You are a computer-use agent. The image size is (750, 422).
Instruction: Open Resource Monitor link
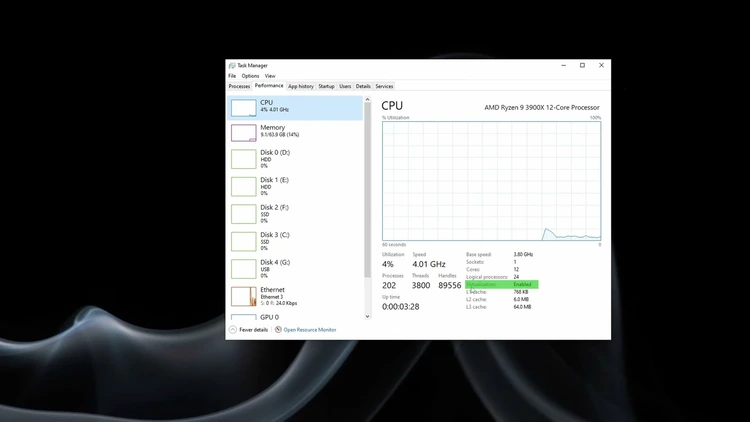(x=310, y=330)
